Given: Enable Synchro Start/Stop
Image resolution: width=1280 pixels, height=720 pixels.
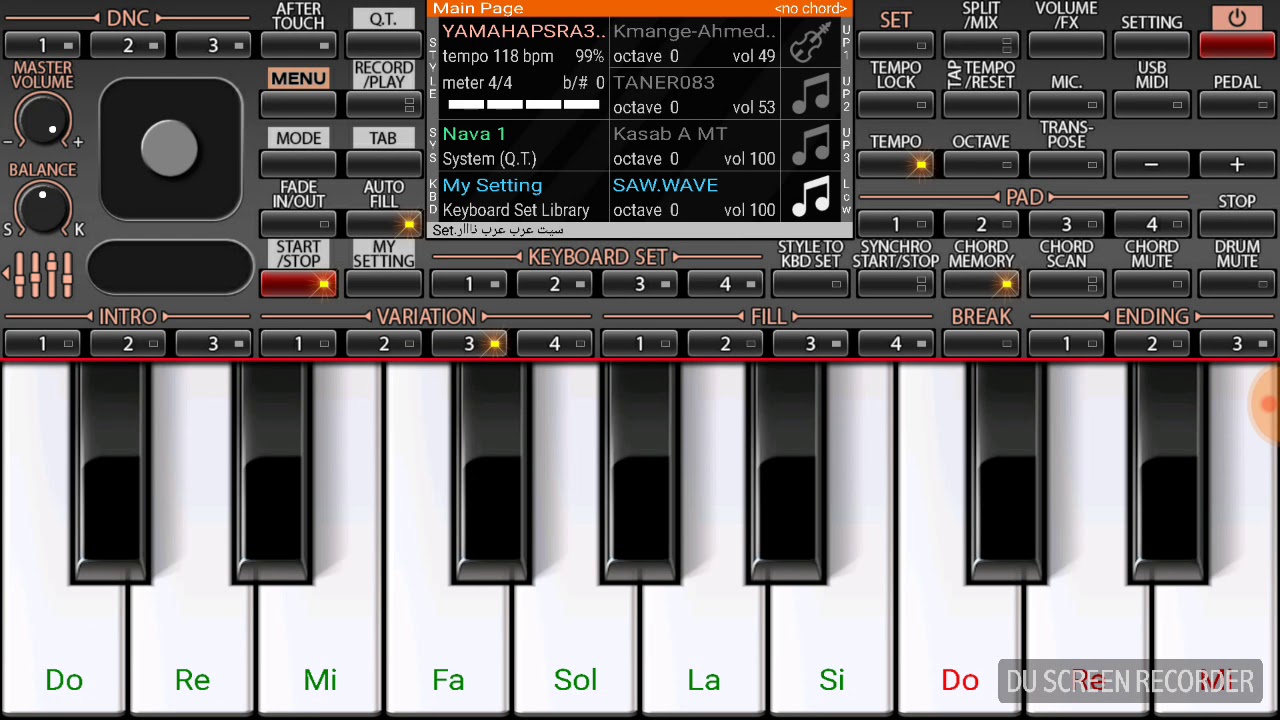Looking at the screenshot, I should pyautogui.click(x=895, y=284).
